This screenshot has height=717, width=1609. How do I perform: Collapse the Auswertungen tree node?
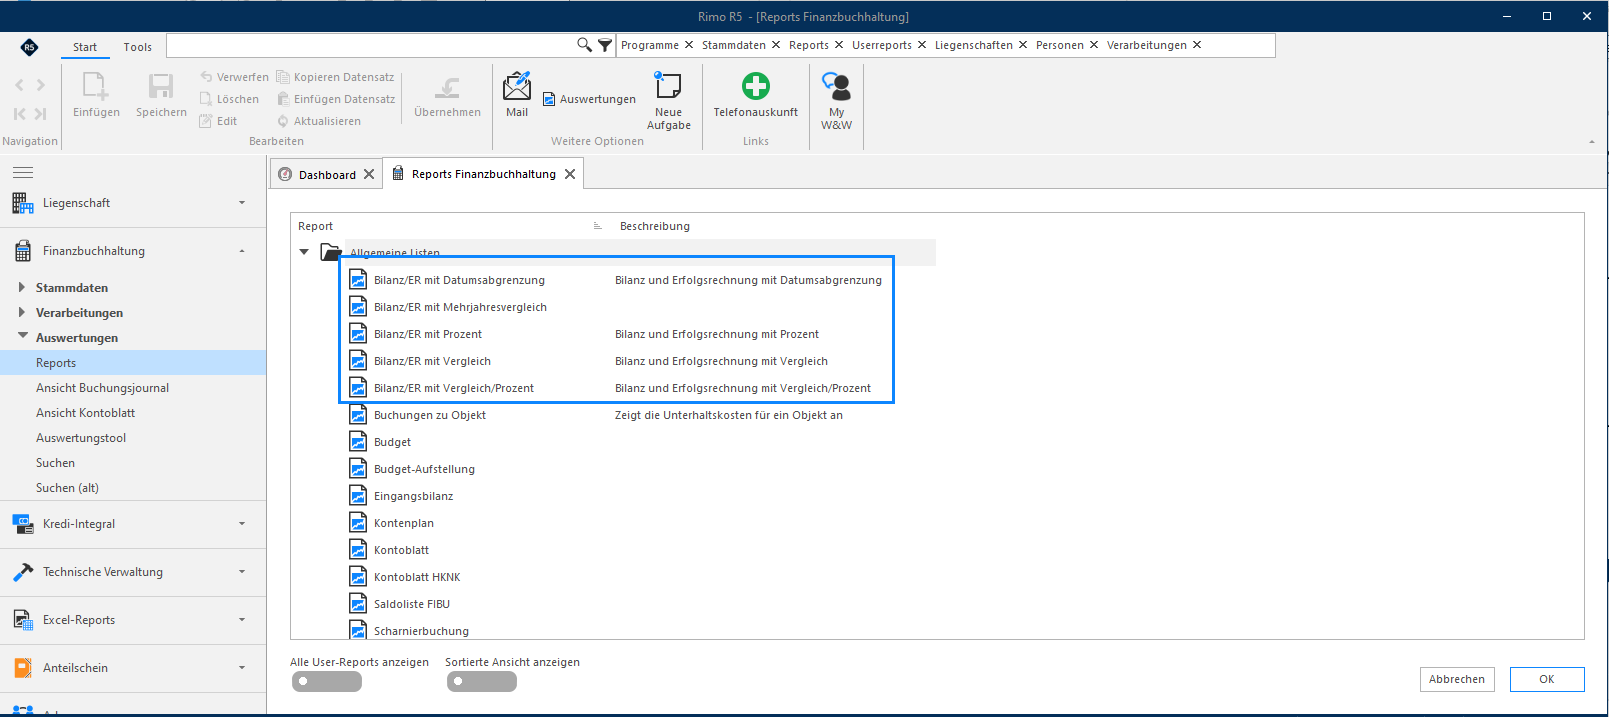pos(23,336)
